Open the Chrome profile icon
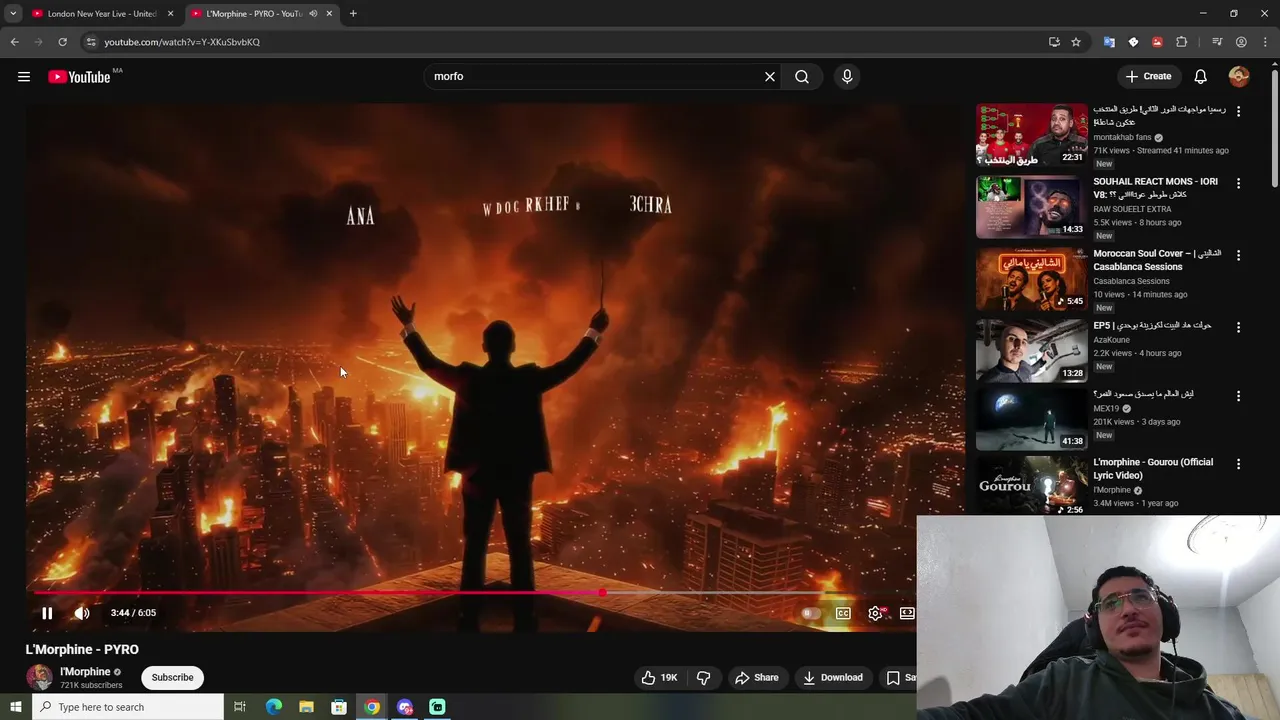Viewport: 1280px width, 720px height. pos(1241,42)
